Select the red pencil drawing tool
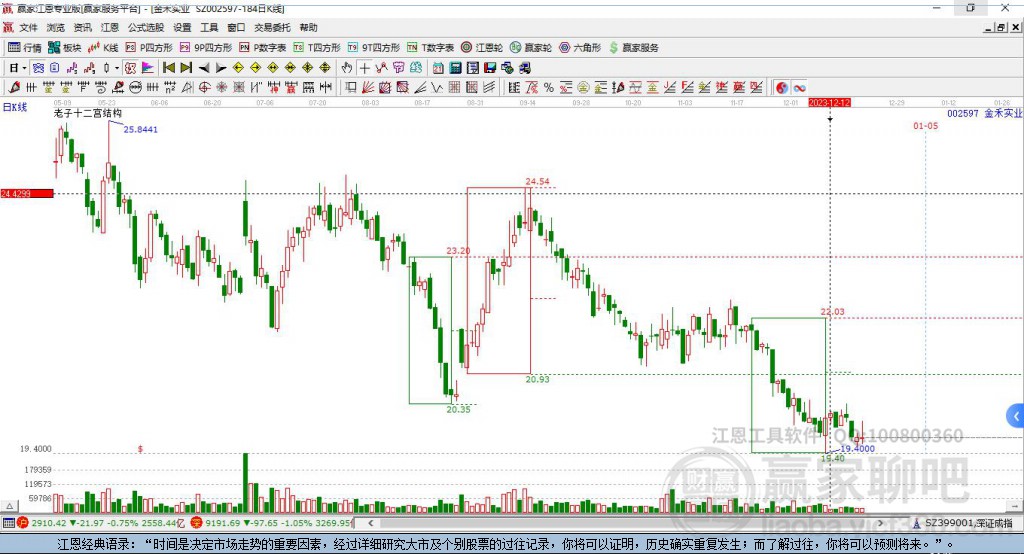Image resolution: width=1024 pixels, height=554 pixels. [14, 87]
